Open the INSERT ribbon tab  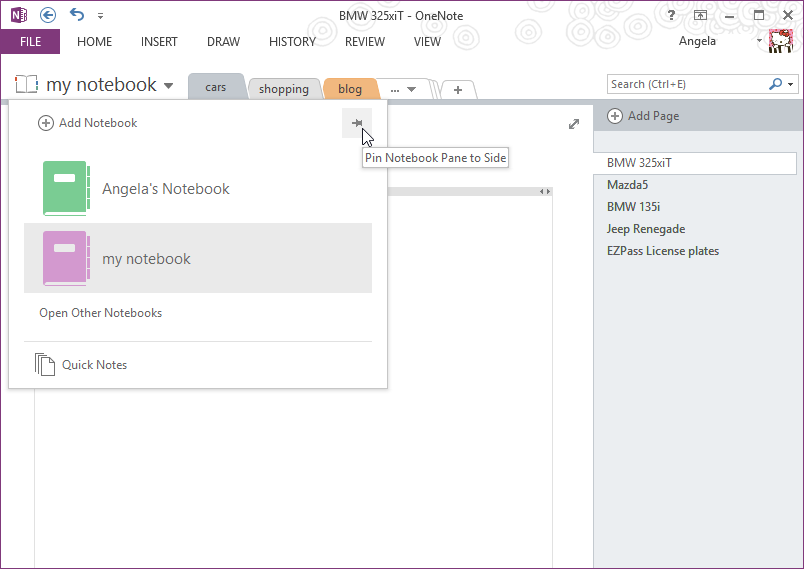159,42
